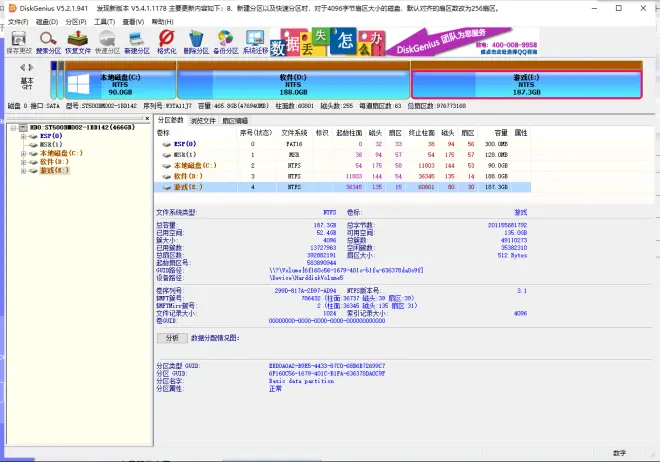This screenshot has width=660, height=462.
Task: Expand the 游戏(E:) tree node
Action: click(x=24, y=171)
